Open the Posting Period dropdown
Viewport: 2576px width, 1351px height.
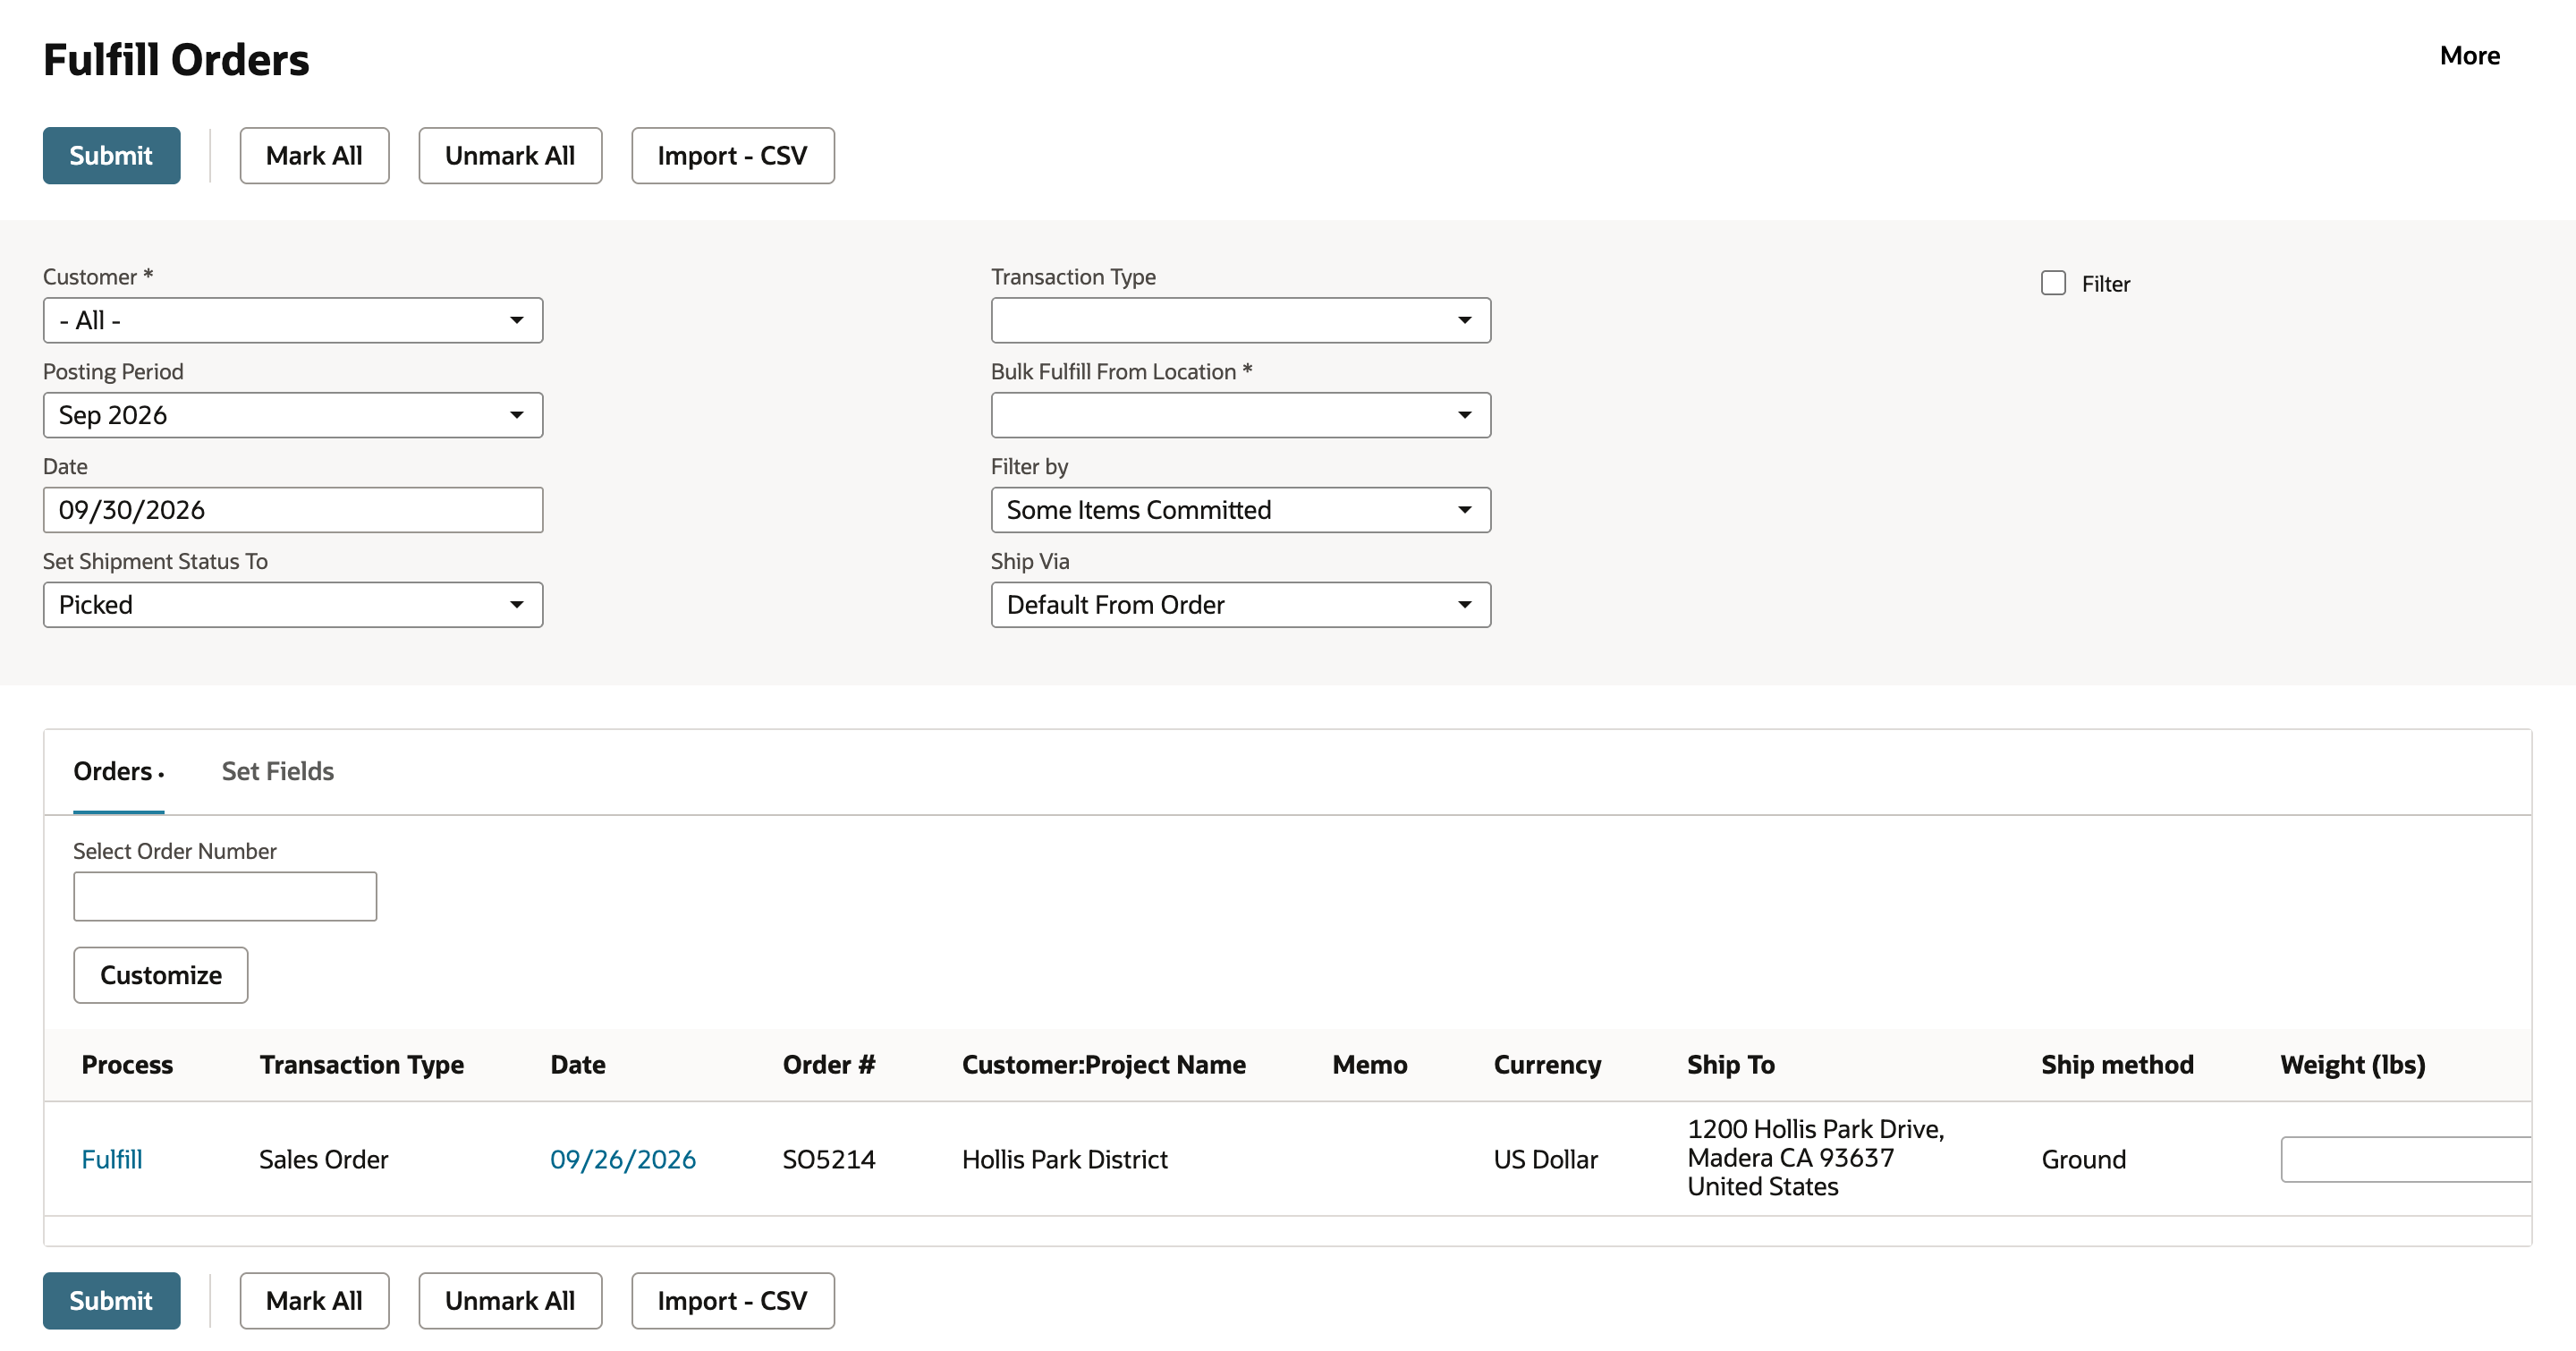point(293,415)
